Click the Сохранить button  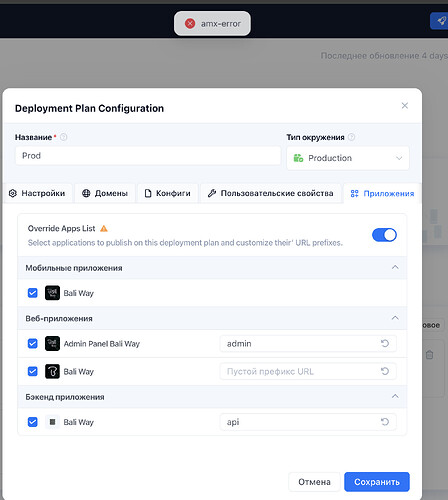[x=377, y=482]
